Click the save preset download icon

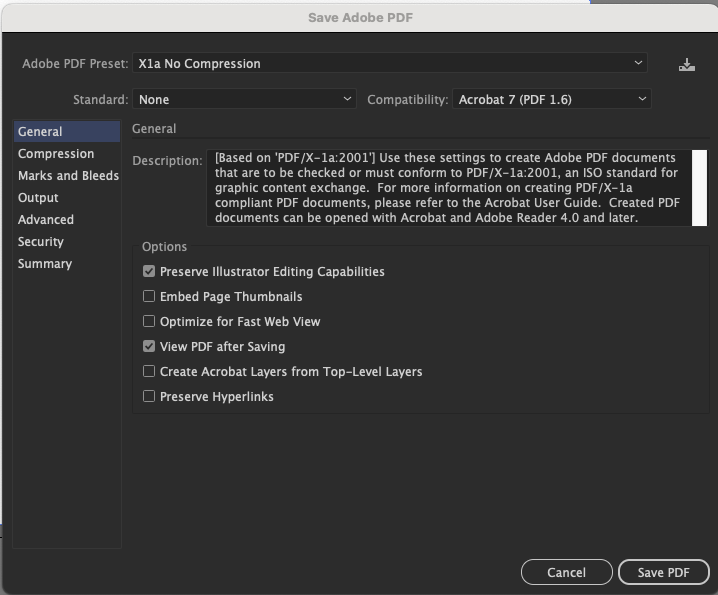click(686, 65)
